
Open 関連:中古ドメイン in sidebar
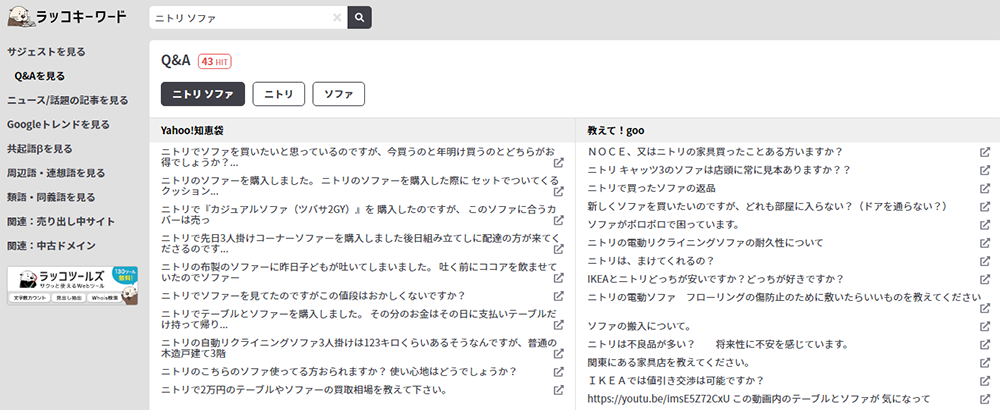(x=51, y=245)
